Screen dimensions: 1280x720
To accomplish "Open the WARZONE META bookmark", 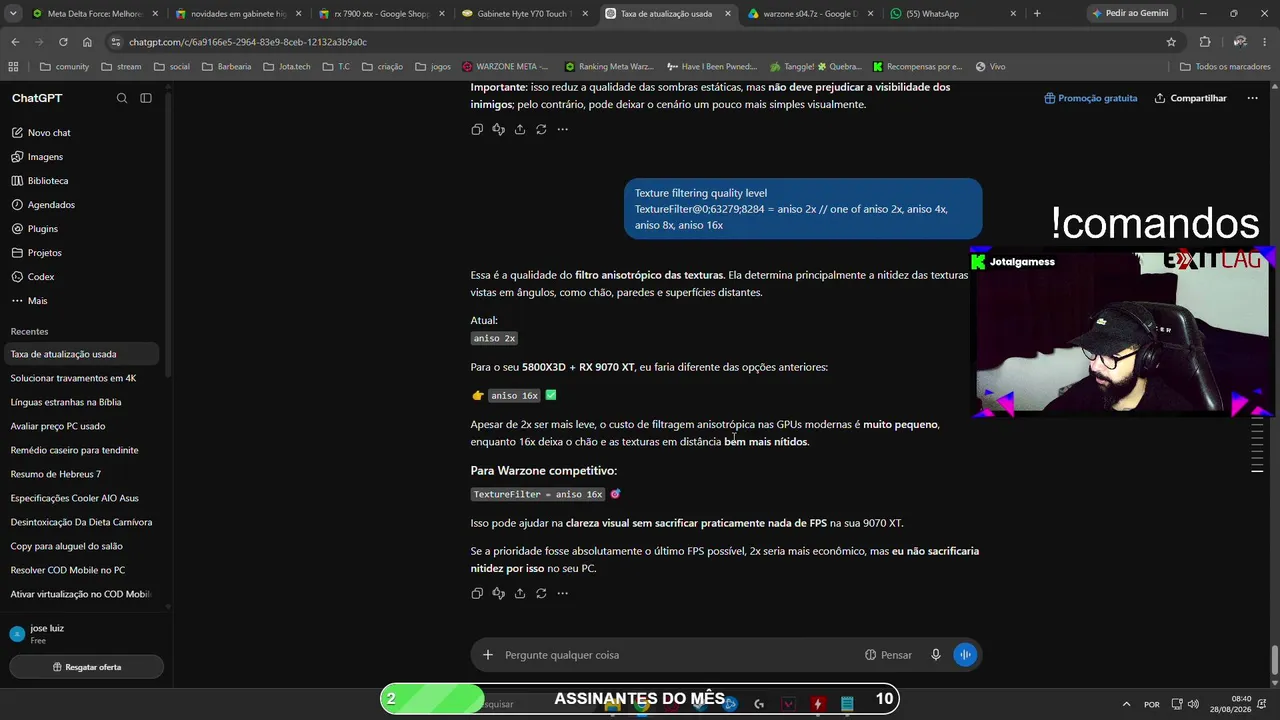I will pyautogui.click(x=505, y=67).
